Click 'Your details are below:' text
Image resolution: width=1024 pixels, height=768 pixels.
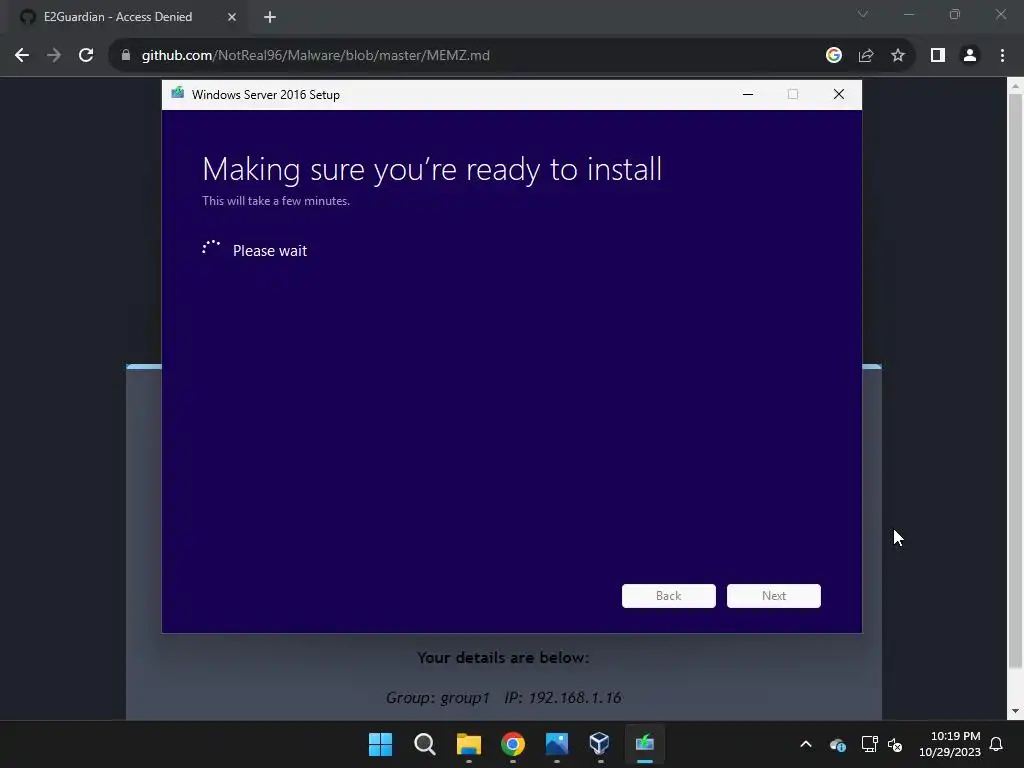pyautogui.click(x=503, y=658)
